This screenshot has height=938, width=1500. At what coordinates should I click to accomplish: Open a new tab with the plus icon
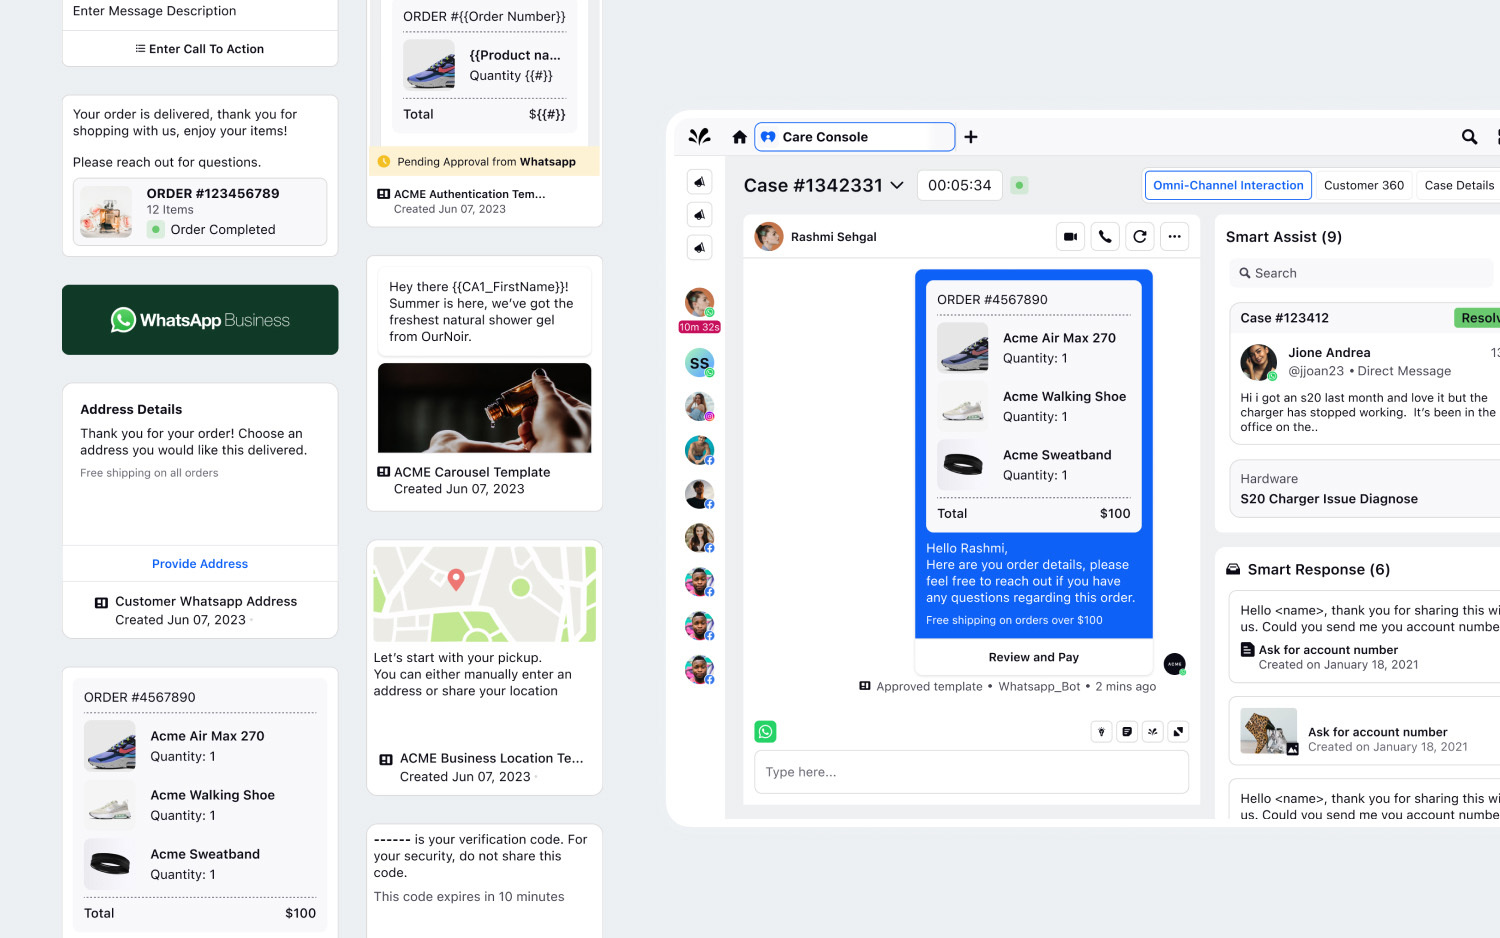coord(971,137)
